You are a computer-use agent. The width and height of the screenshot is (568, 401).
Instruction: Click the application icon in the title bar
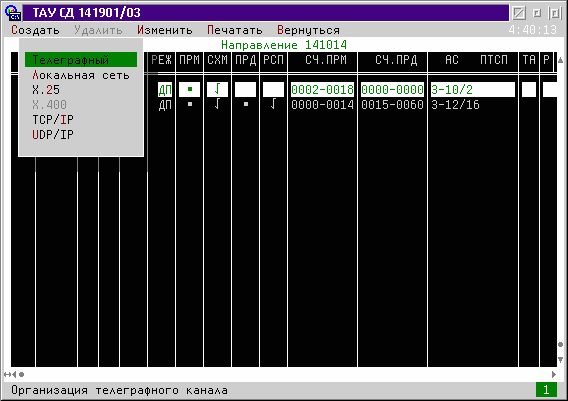click(x=13, y=13)
